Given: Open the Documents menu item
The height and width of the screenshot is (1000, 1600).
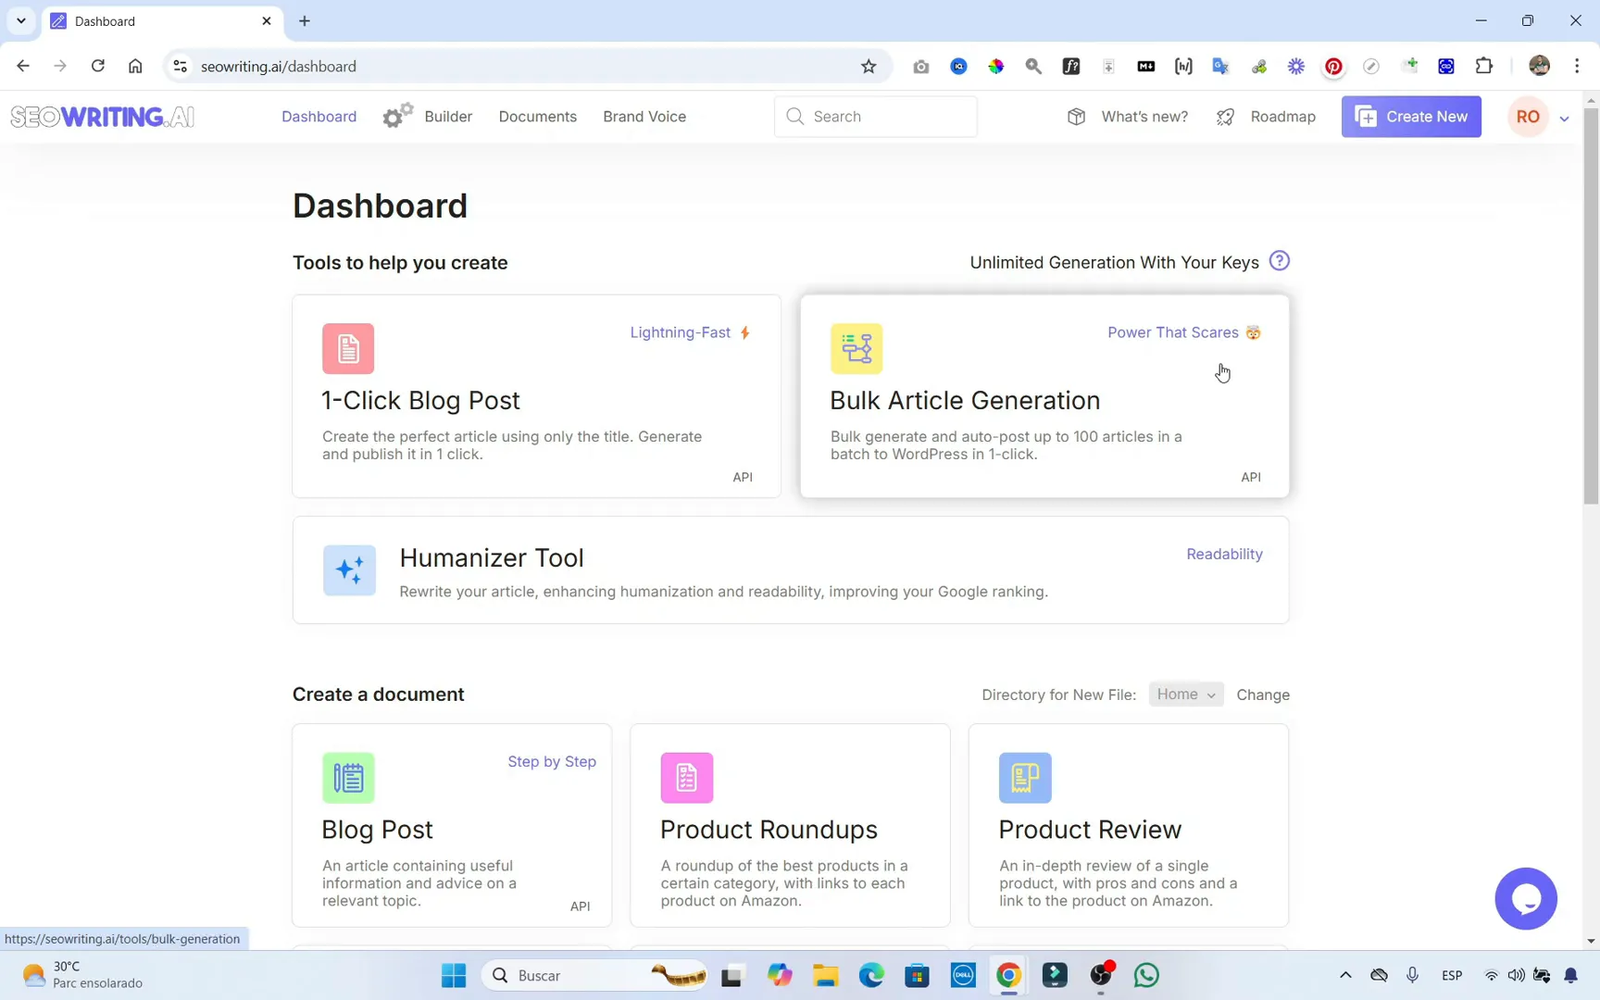Looking at the screenshot, I should 537,116.
